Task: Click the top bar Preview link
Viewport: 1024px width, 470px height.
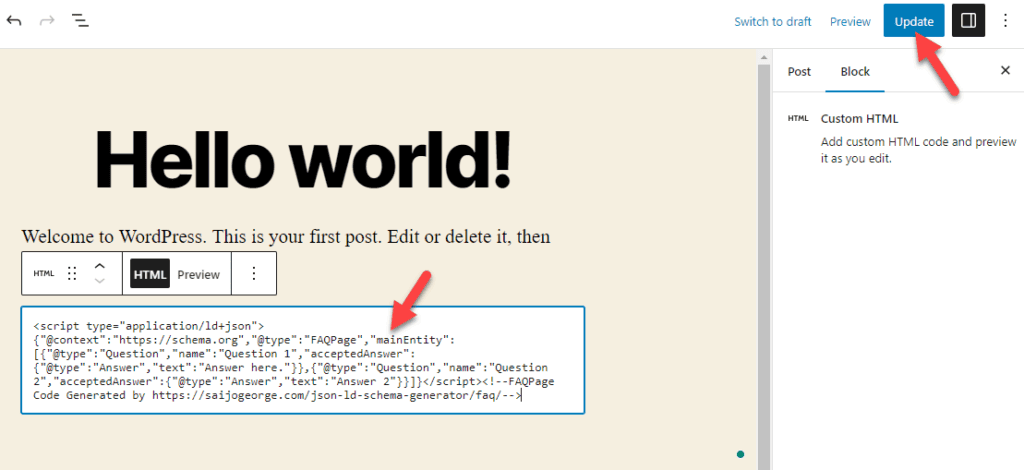Action: tap(850, 22)
